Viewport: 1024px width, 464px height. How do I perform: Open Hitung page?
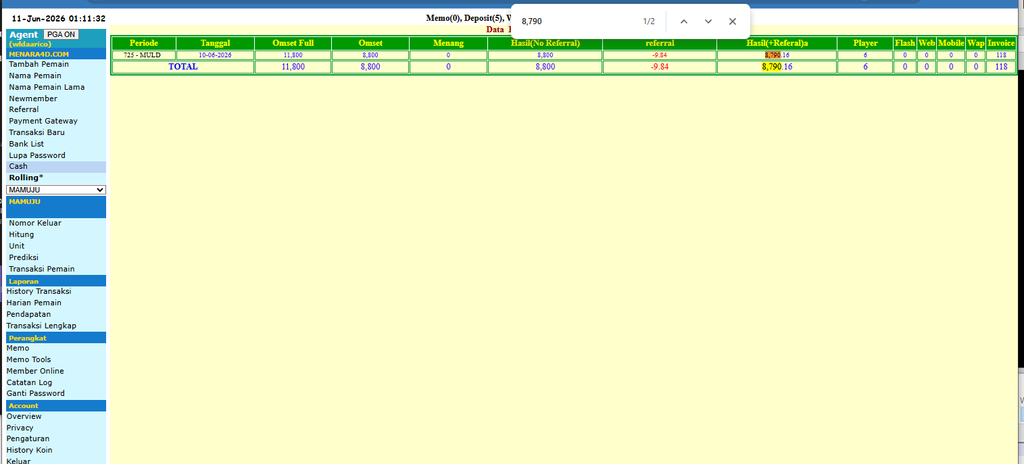(x=22, y=235)
